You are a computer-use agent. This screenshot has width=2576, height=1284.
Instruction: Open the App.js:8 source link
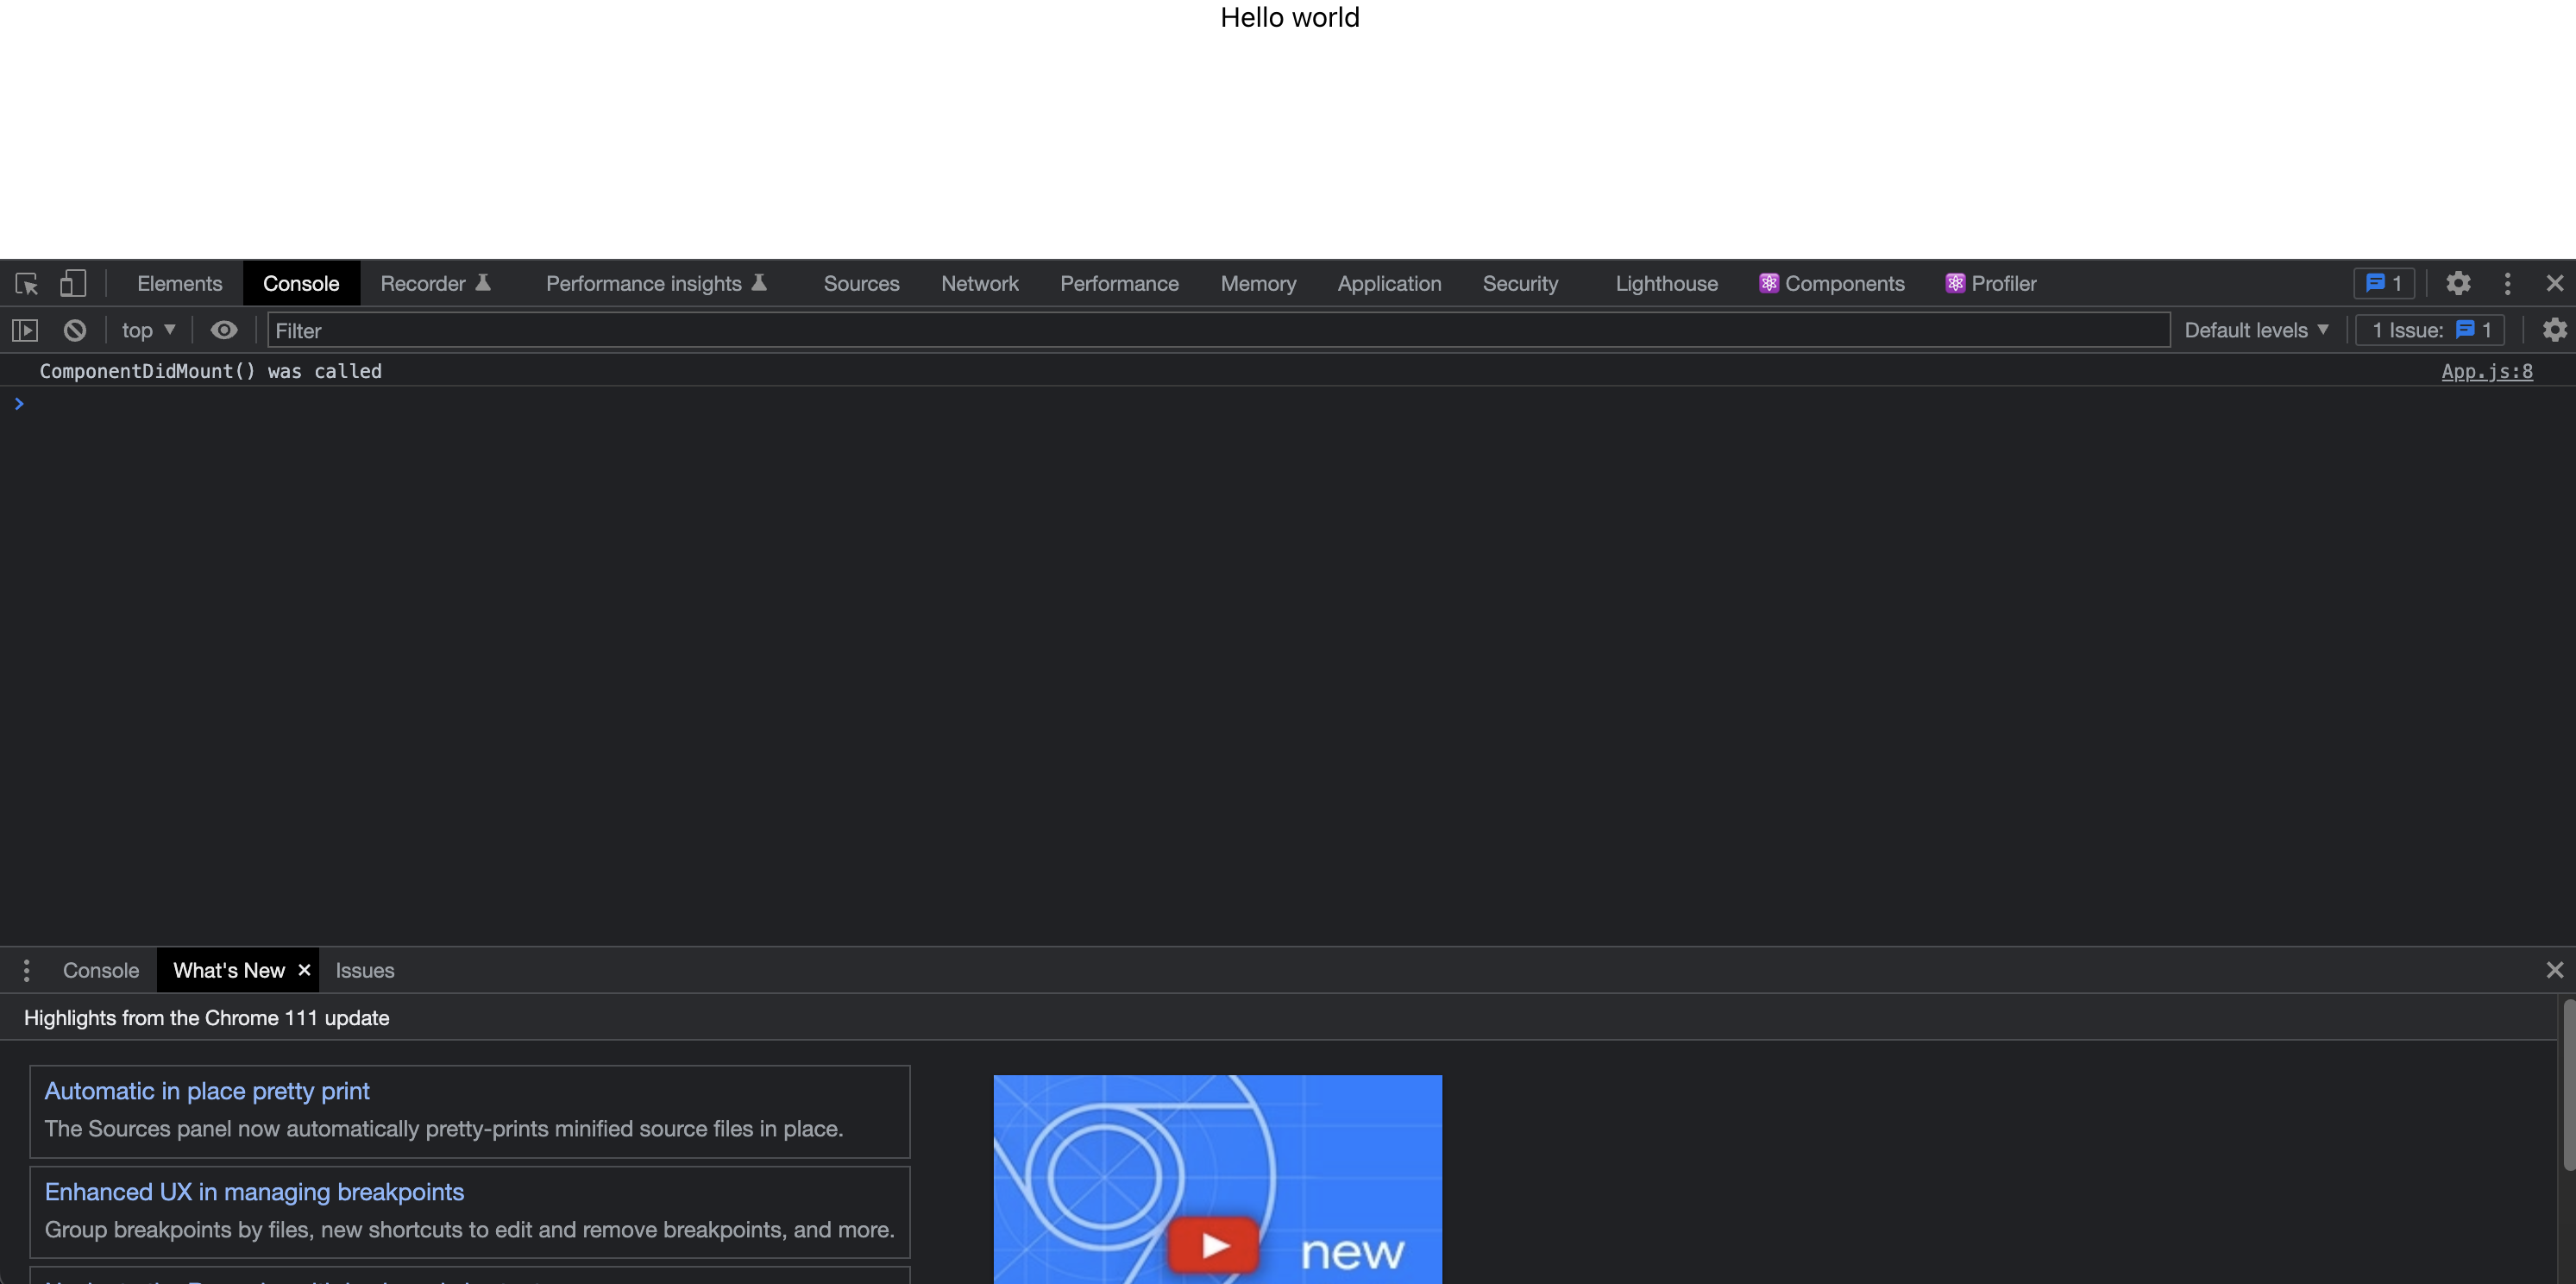(2487, 371)
